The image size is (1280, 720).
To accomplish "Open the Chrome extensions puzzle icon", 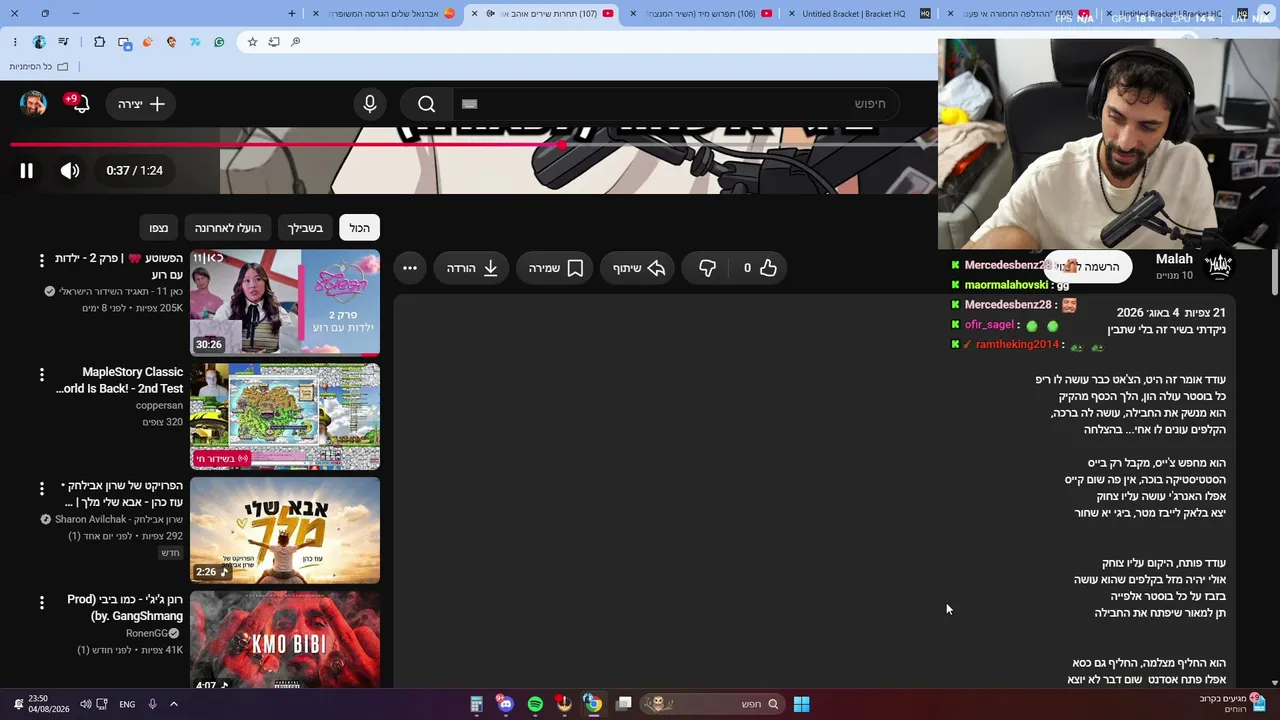I will (x=99, y=42).
